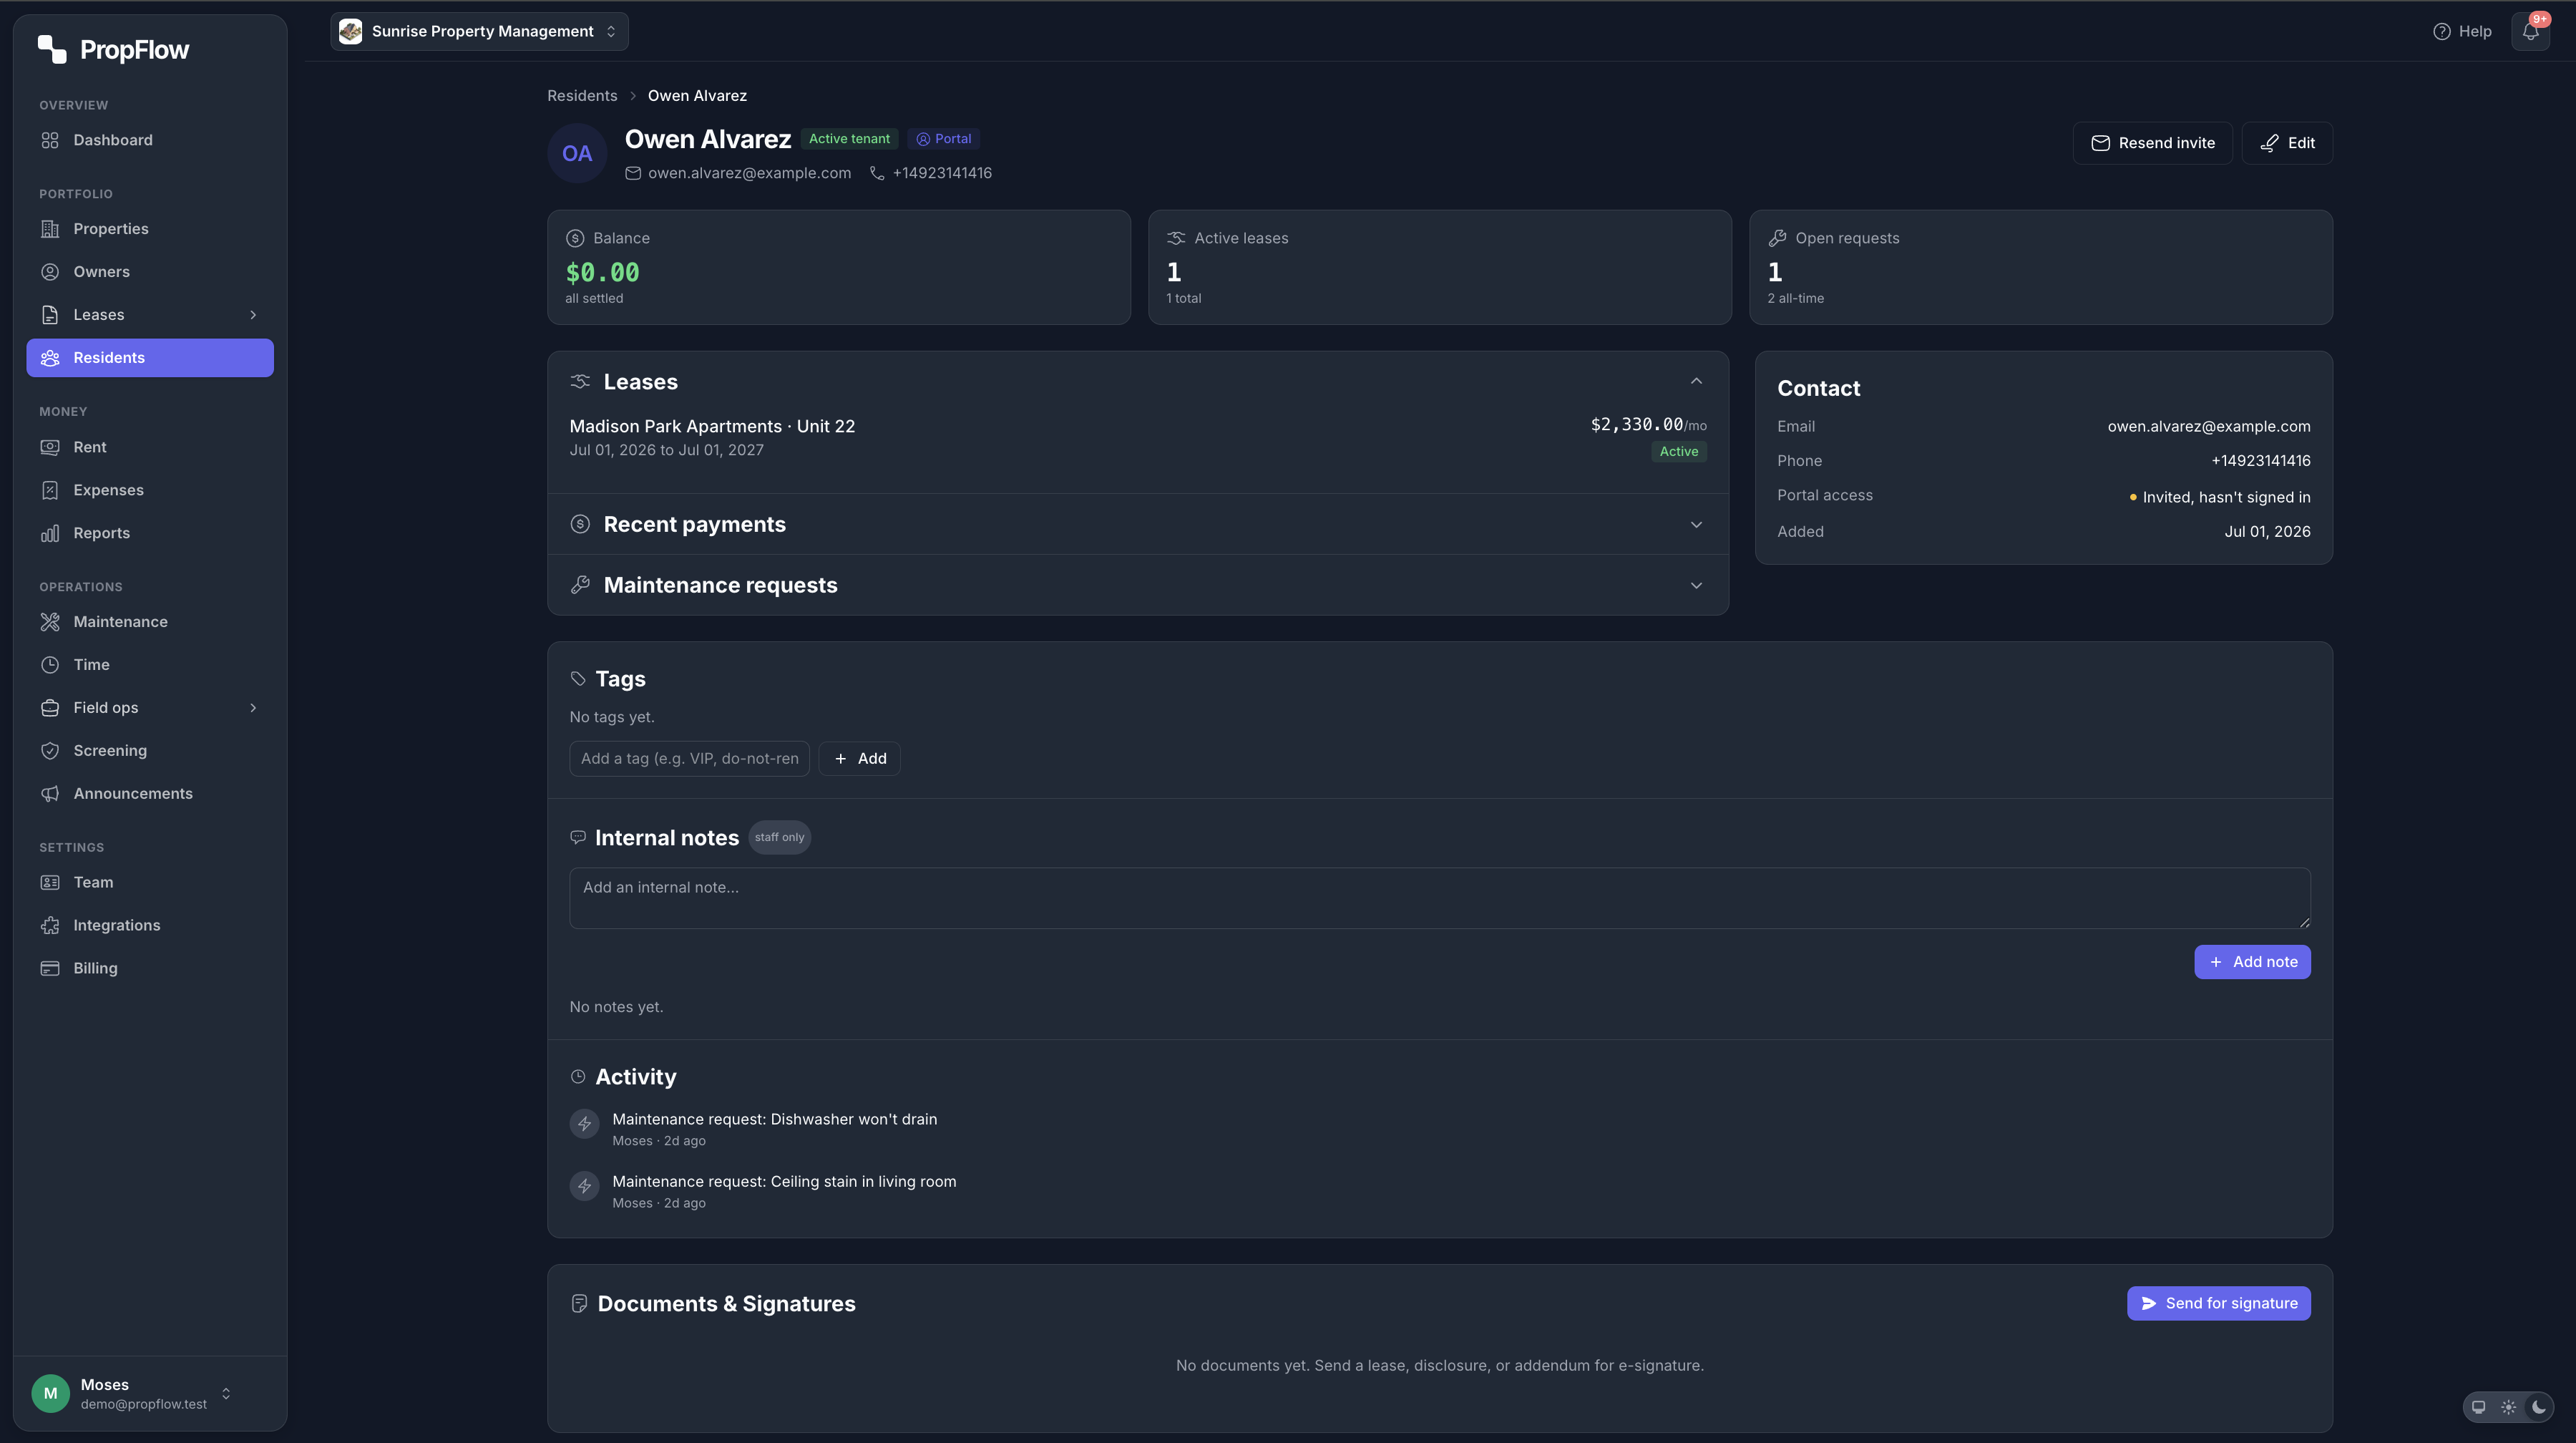
Task: Click owen.alvarez@example.com in the Contact card
Action: [x=2208, y=426]
